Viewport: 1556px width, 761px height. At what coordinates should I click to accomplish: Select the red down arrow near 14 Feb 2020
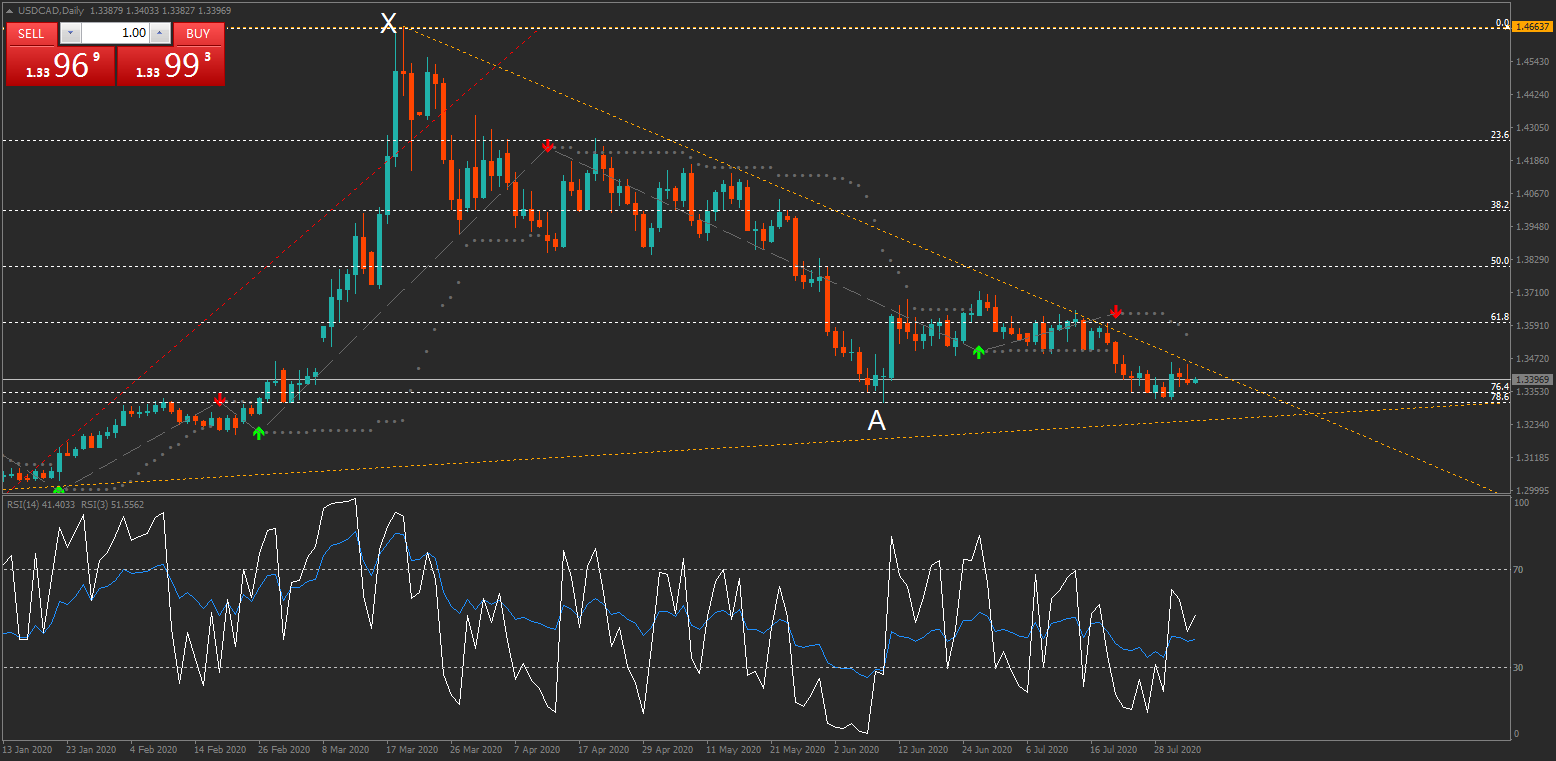[x=220, y=399]
